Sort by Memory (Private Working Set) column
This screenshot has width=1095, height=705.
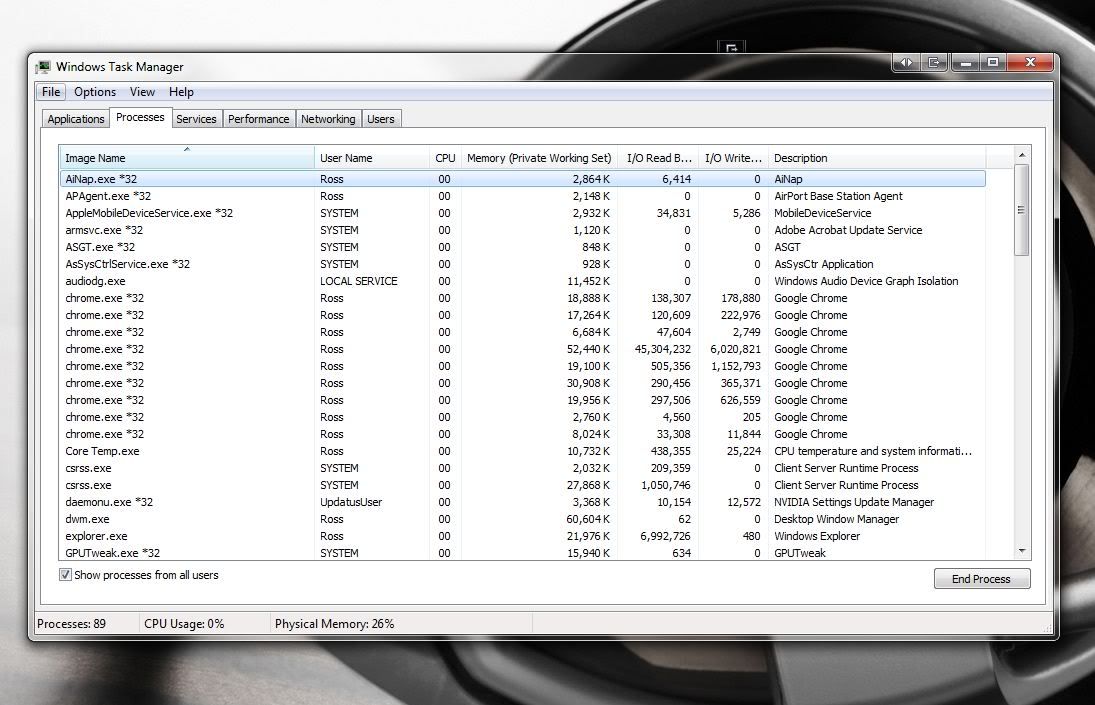(539, 158)
